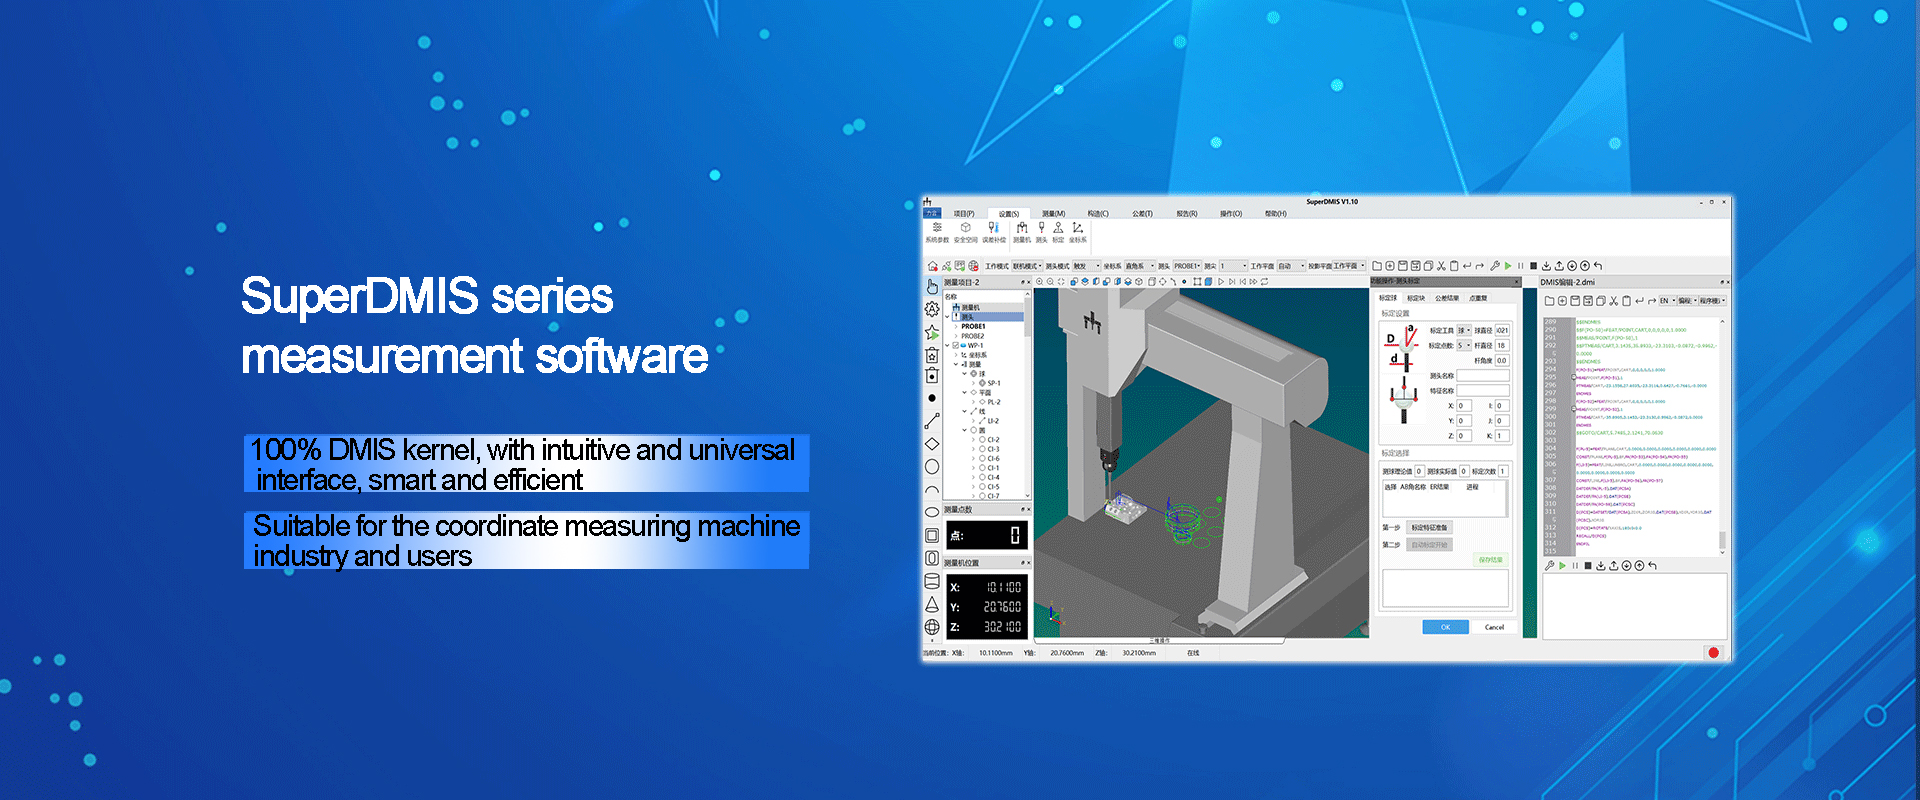Expand the PROBE1 tree node
The height and width of the screenshot is (800, 1920).
[956, 326]
